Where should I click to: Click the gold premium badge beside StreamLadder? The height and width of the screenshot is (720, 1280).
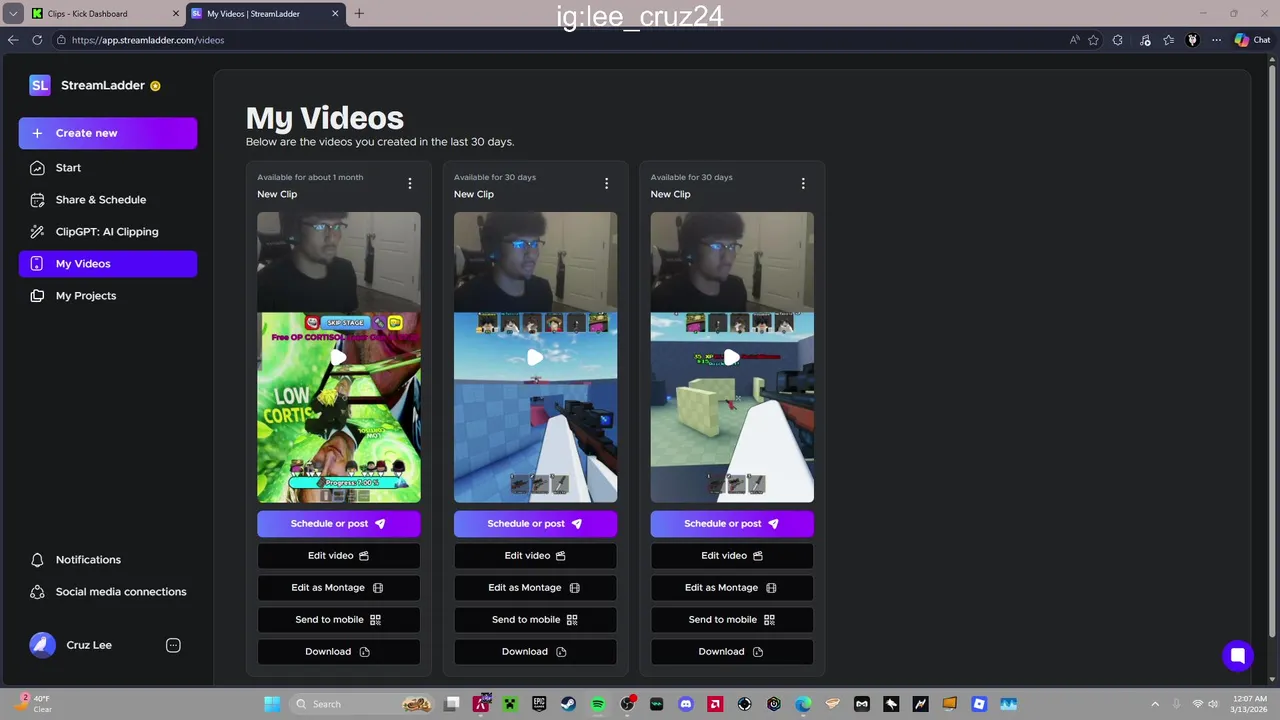click(155, 86)
